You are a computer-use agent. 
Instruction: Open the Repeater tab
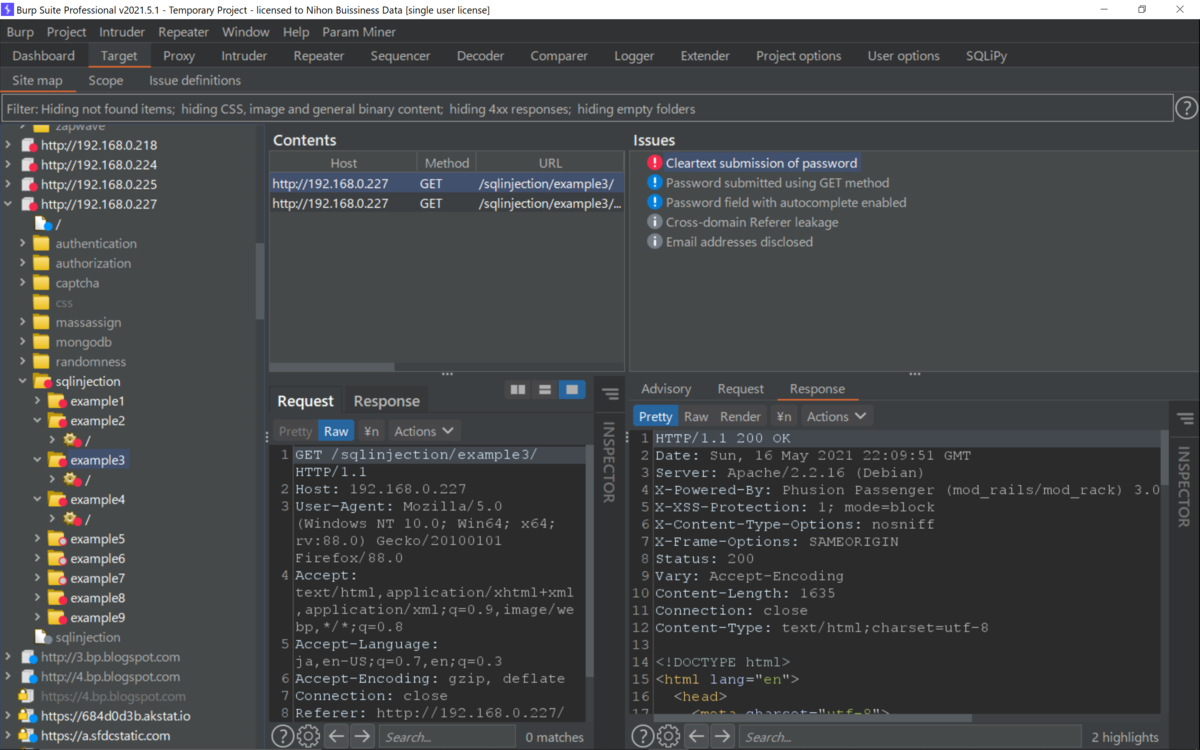click(x=319, y=56)
